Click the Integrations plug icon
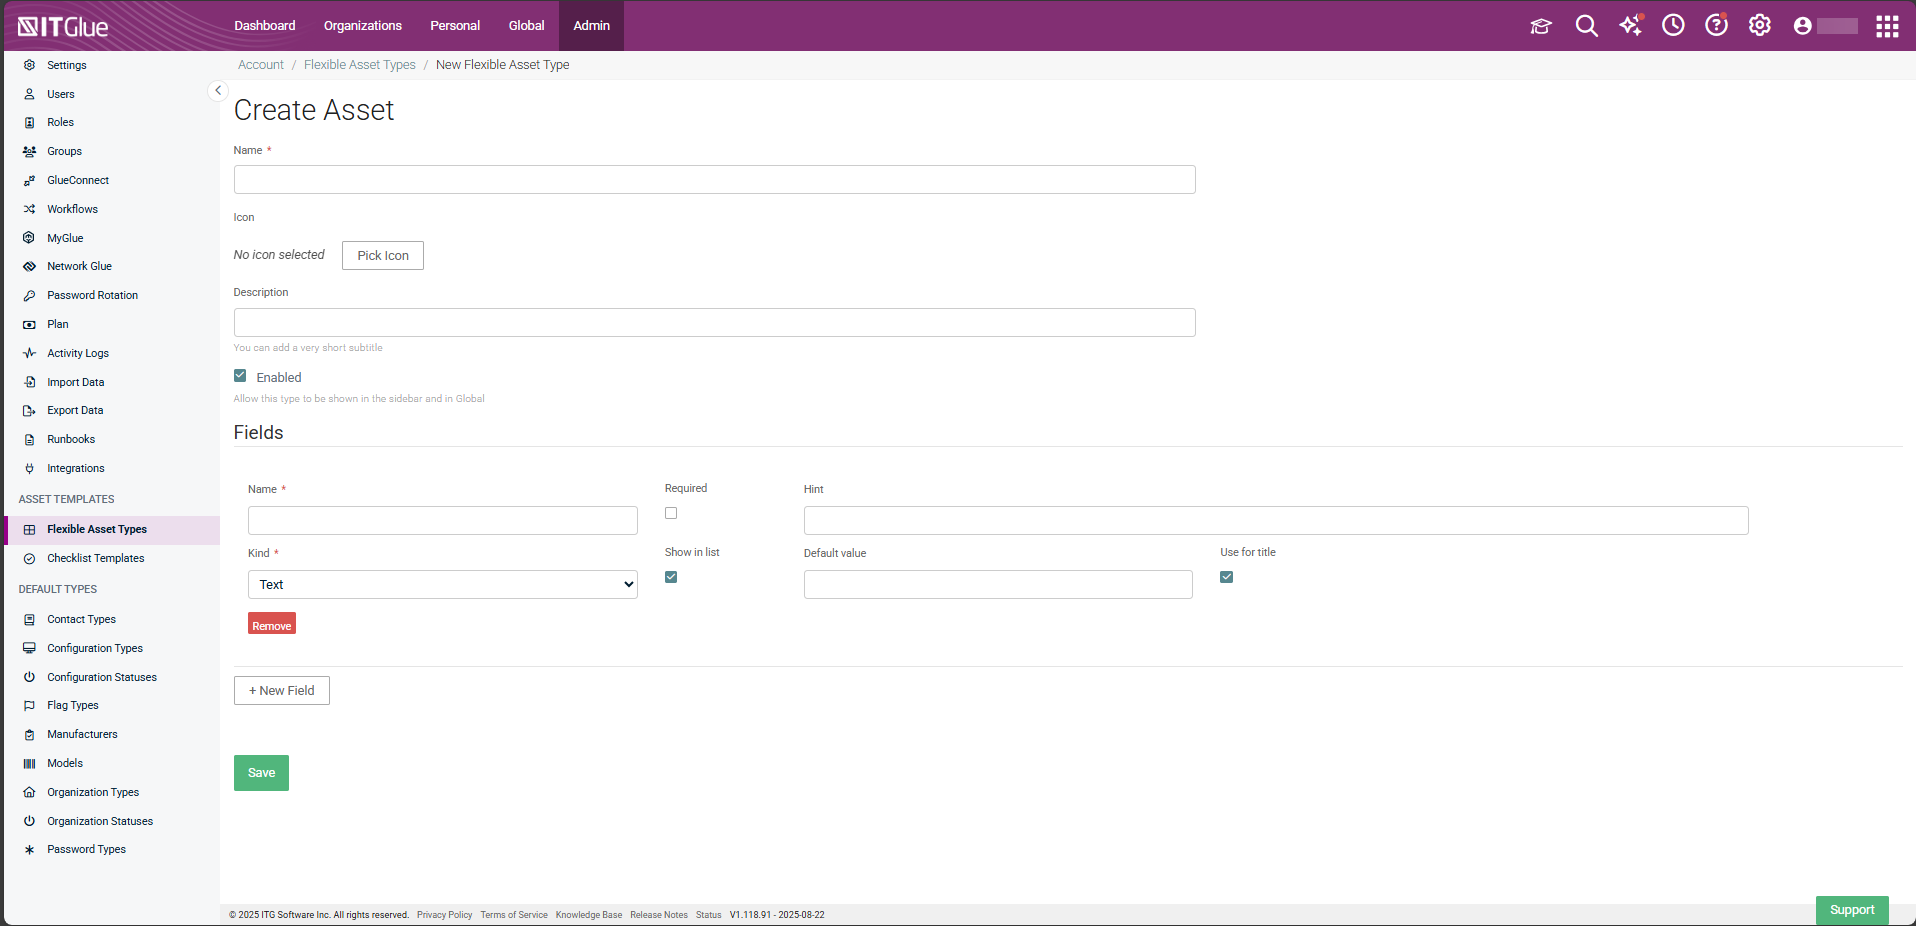The height and width of the screenshot is (926, 1916). pos(29,468)
